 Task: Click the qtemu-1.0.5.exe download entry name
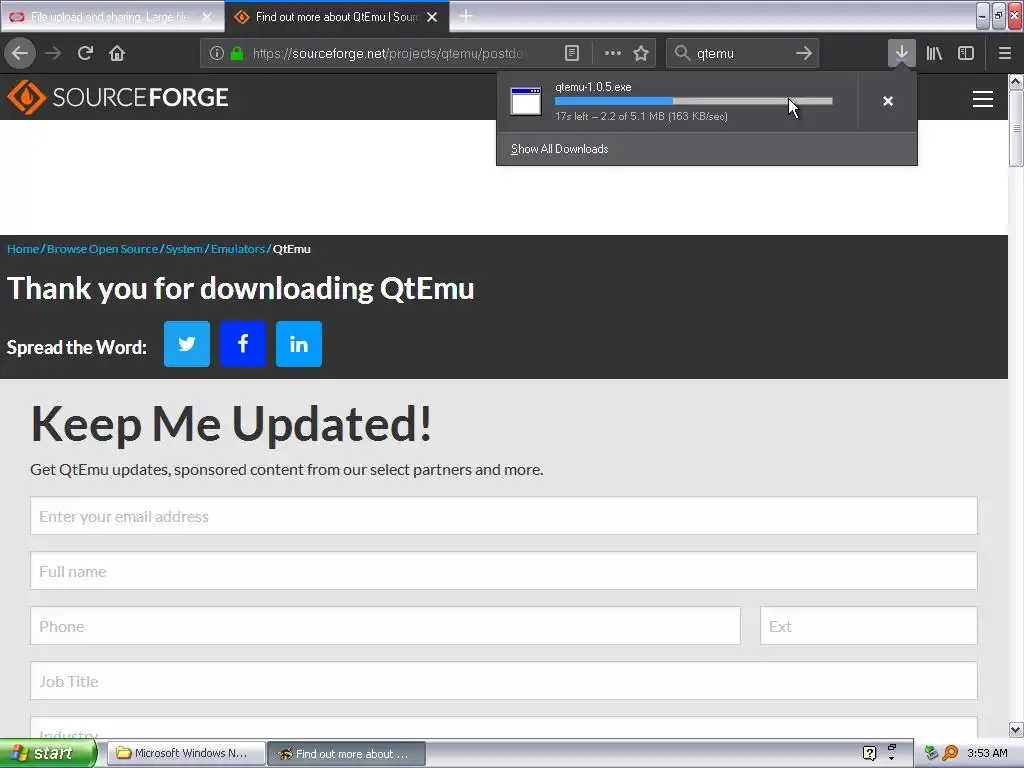(x=593, y=87)
